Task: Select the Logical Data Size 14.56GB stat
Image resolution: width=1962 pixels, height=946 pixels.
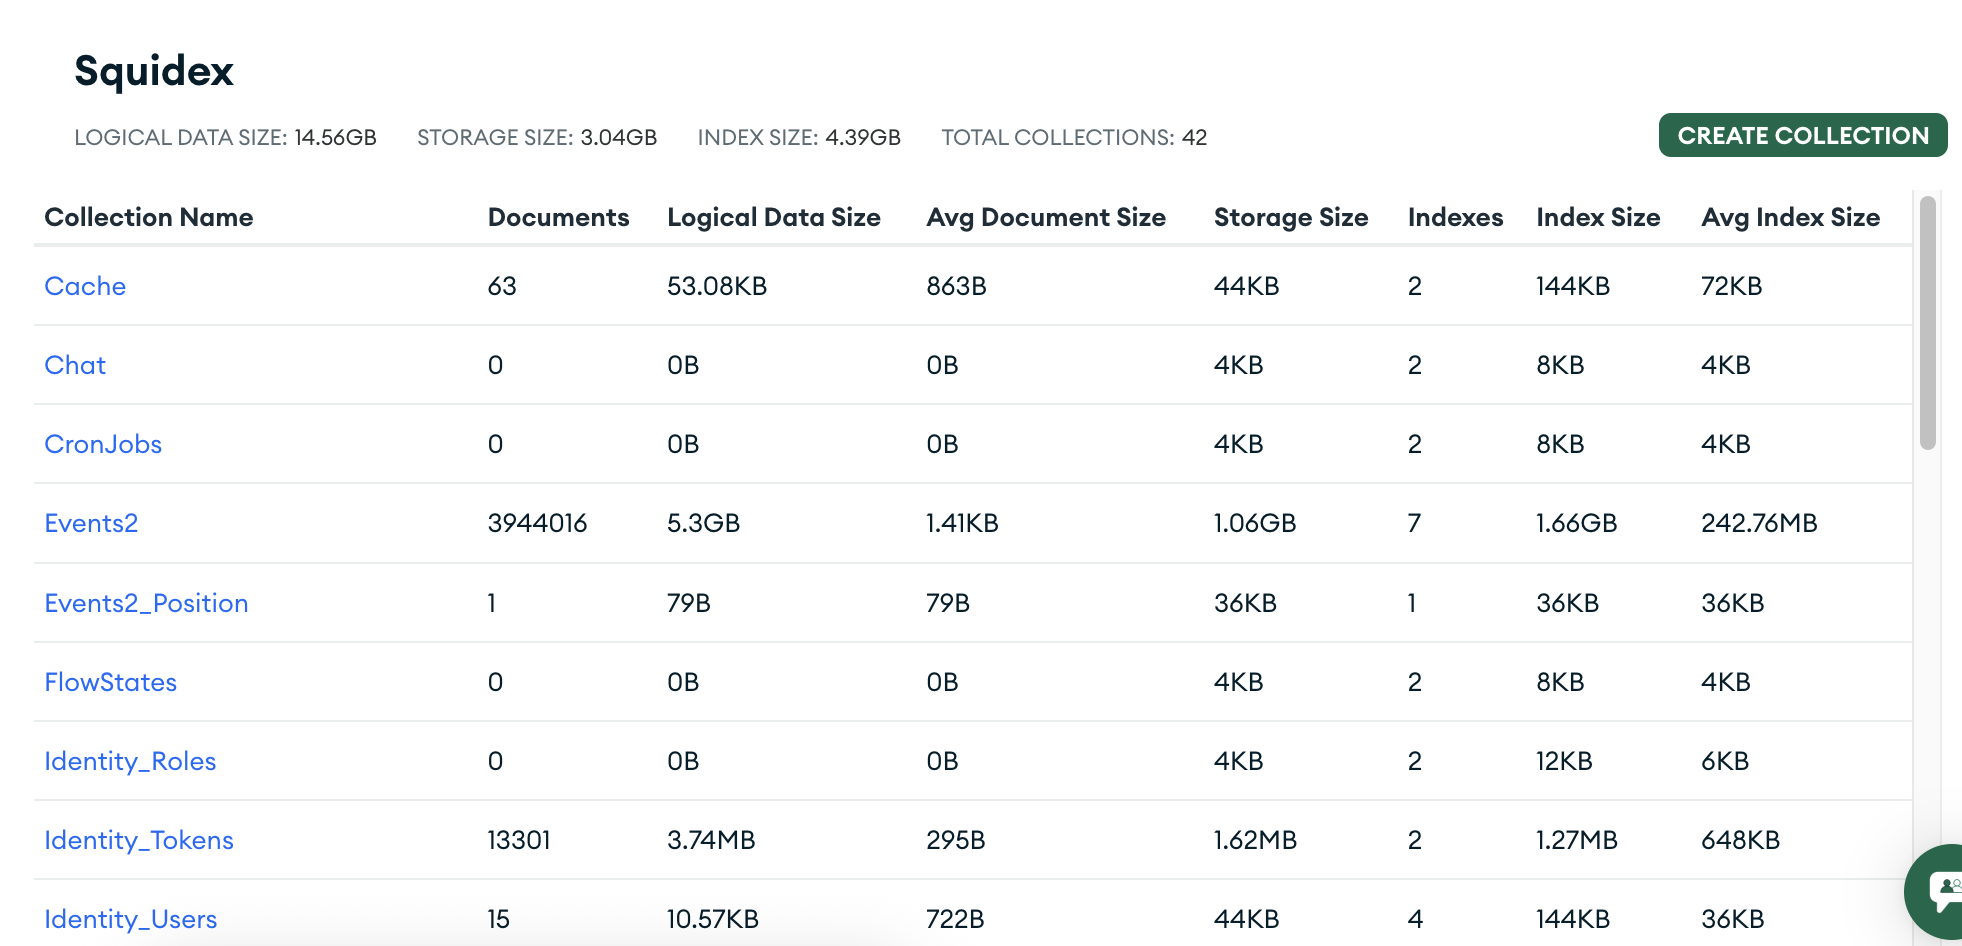Action: click(x=225, y=137)
